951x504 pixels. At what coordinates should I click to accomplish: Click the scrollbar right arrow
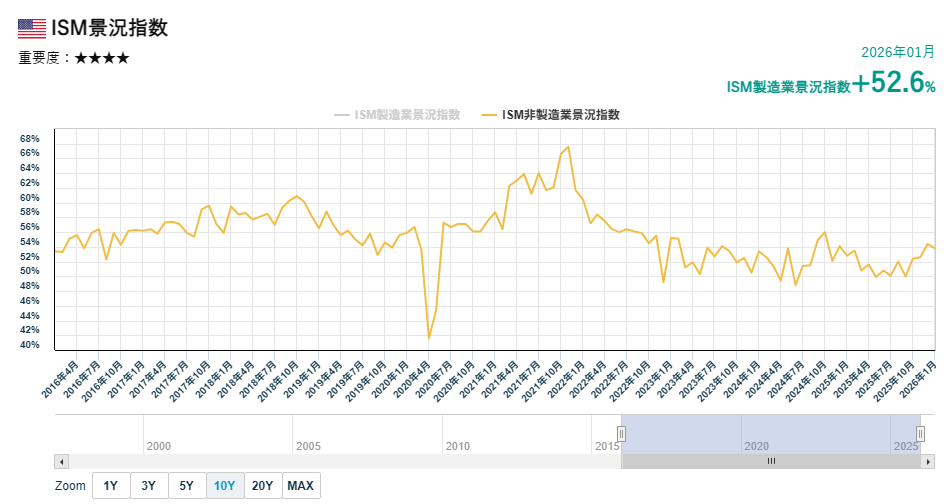pos(928,462)
